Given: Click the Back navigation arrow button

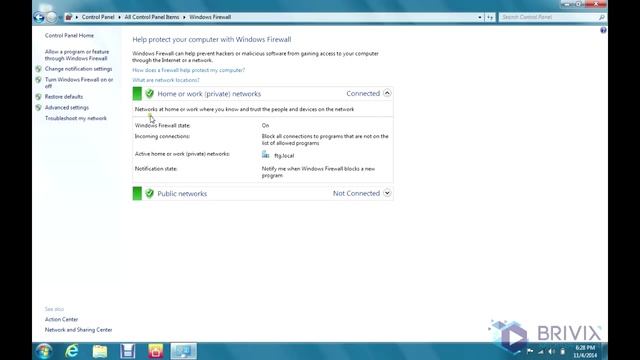Looking at the screenshot, I should (39, 17).
